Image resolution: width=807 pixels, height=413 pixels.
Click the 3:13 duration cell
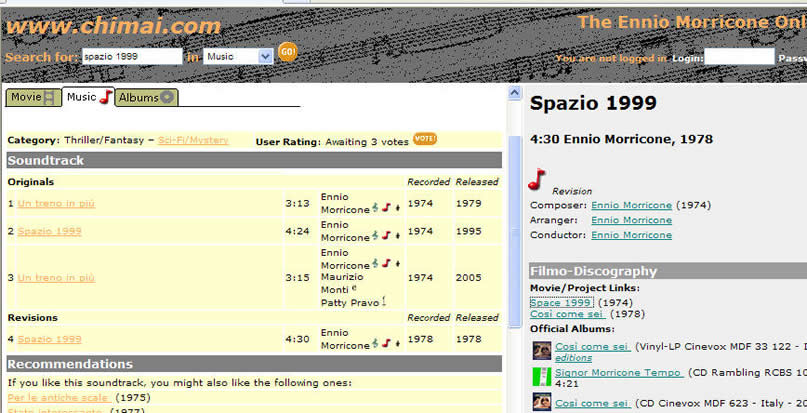point(297,203)
